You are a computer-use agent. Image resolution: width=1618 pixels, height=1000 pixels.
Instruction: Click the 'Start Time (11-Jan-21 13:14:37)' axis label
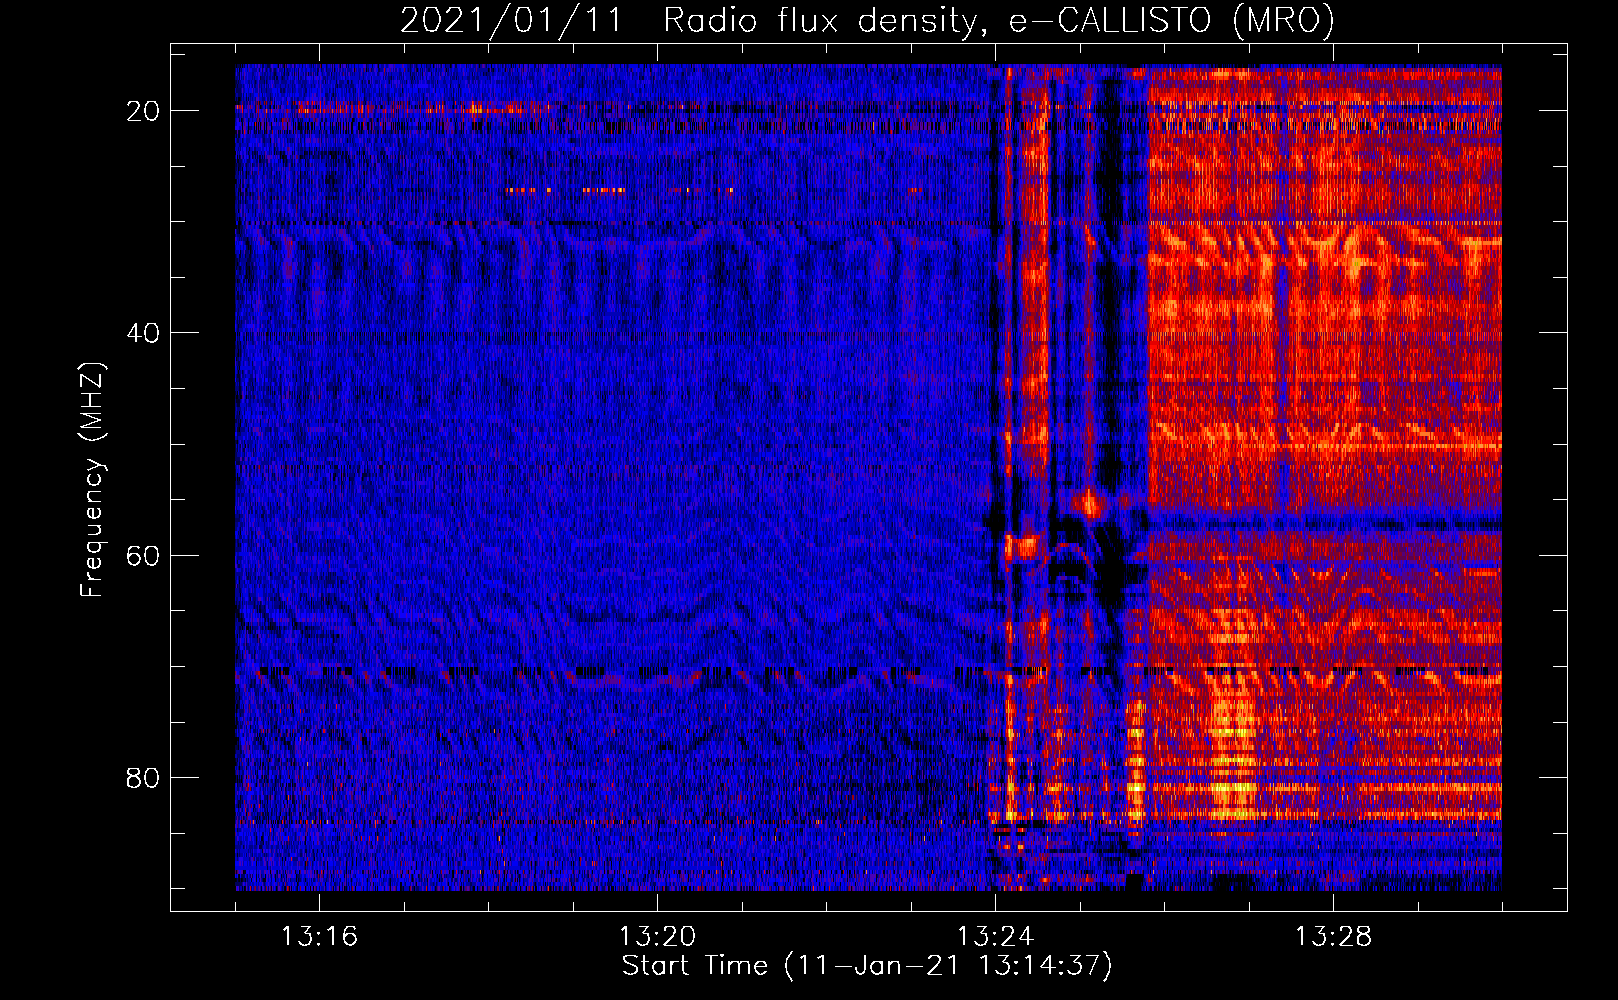[x=867, y=966]
